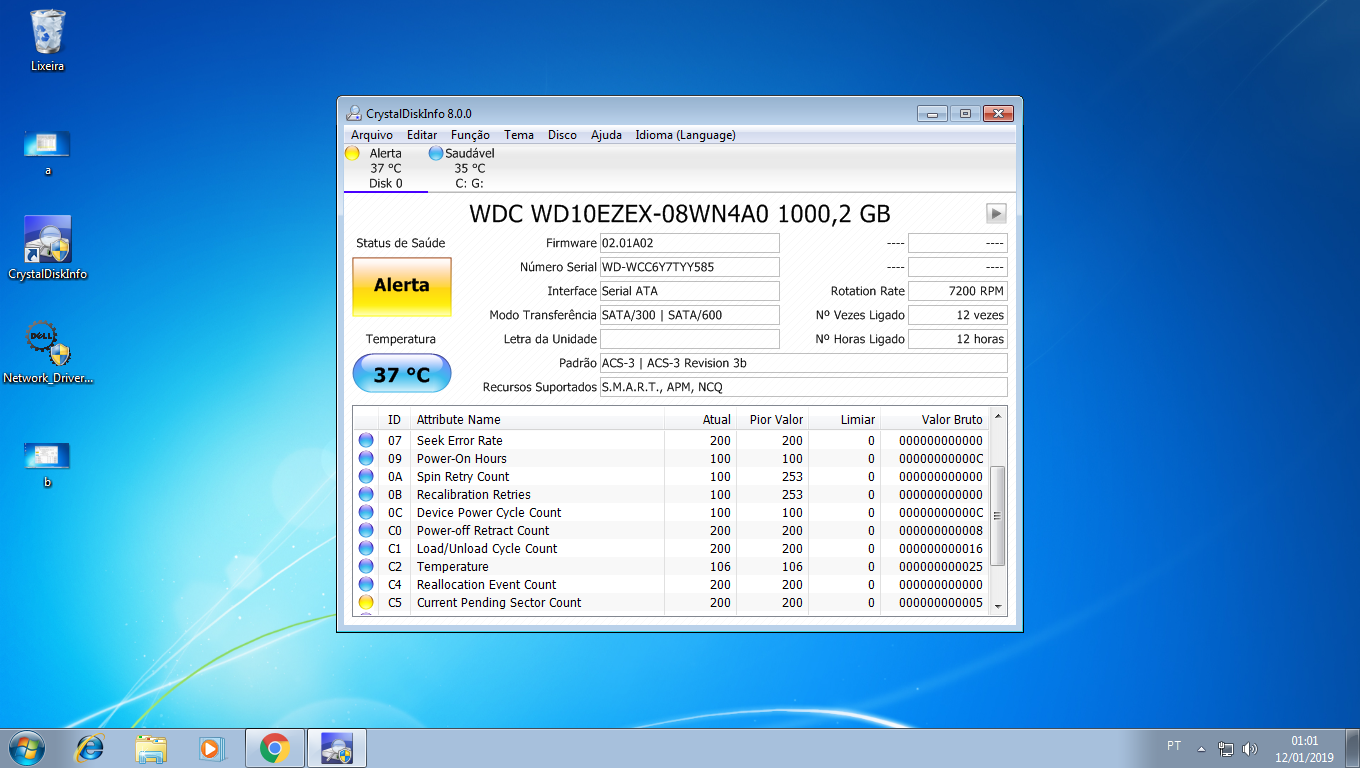Open the Função menu
The image size is (1360, 768).
[x=470, y=135]
